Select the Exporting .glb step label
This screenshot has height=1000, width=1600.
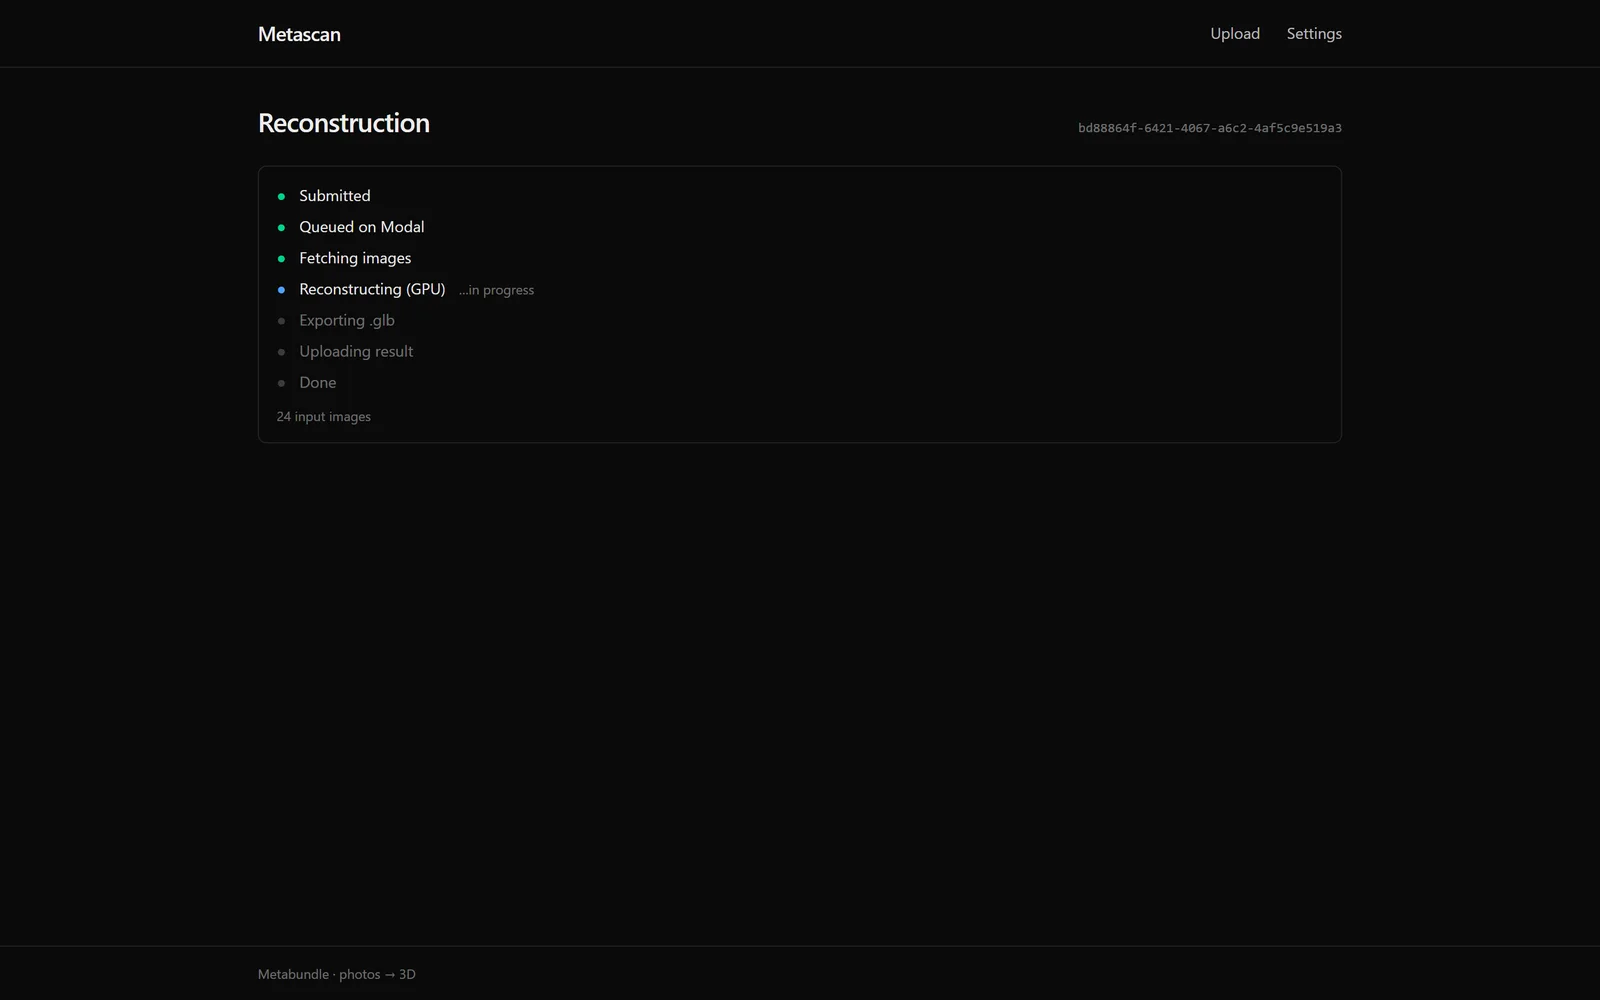click(x=347, y=320)
